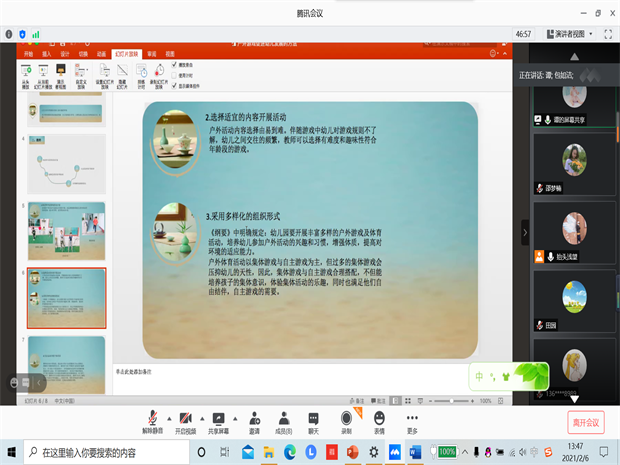
Task: Start recording with the 录制 icon
Action: tap(347, 418)
